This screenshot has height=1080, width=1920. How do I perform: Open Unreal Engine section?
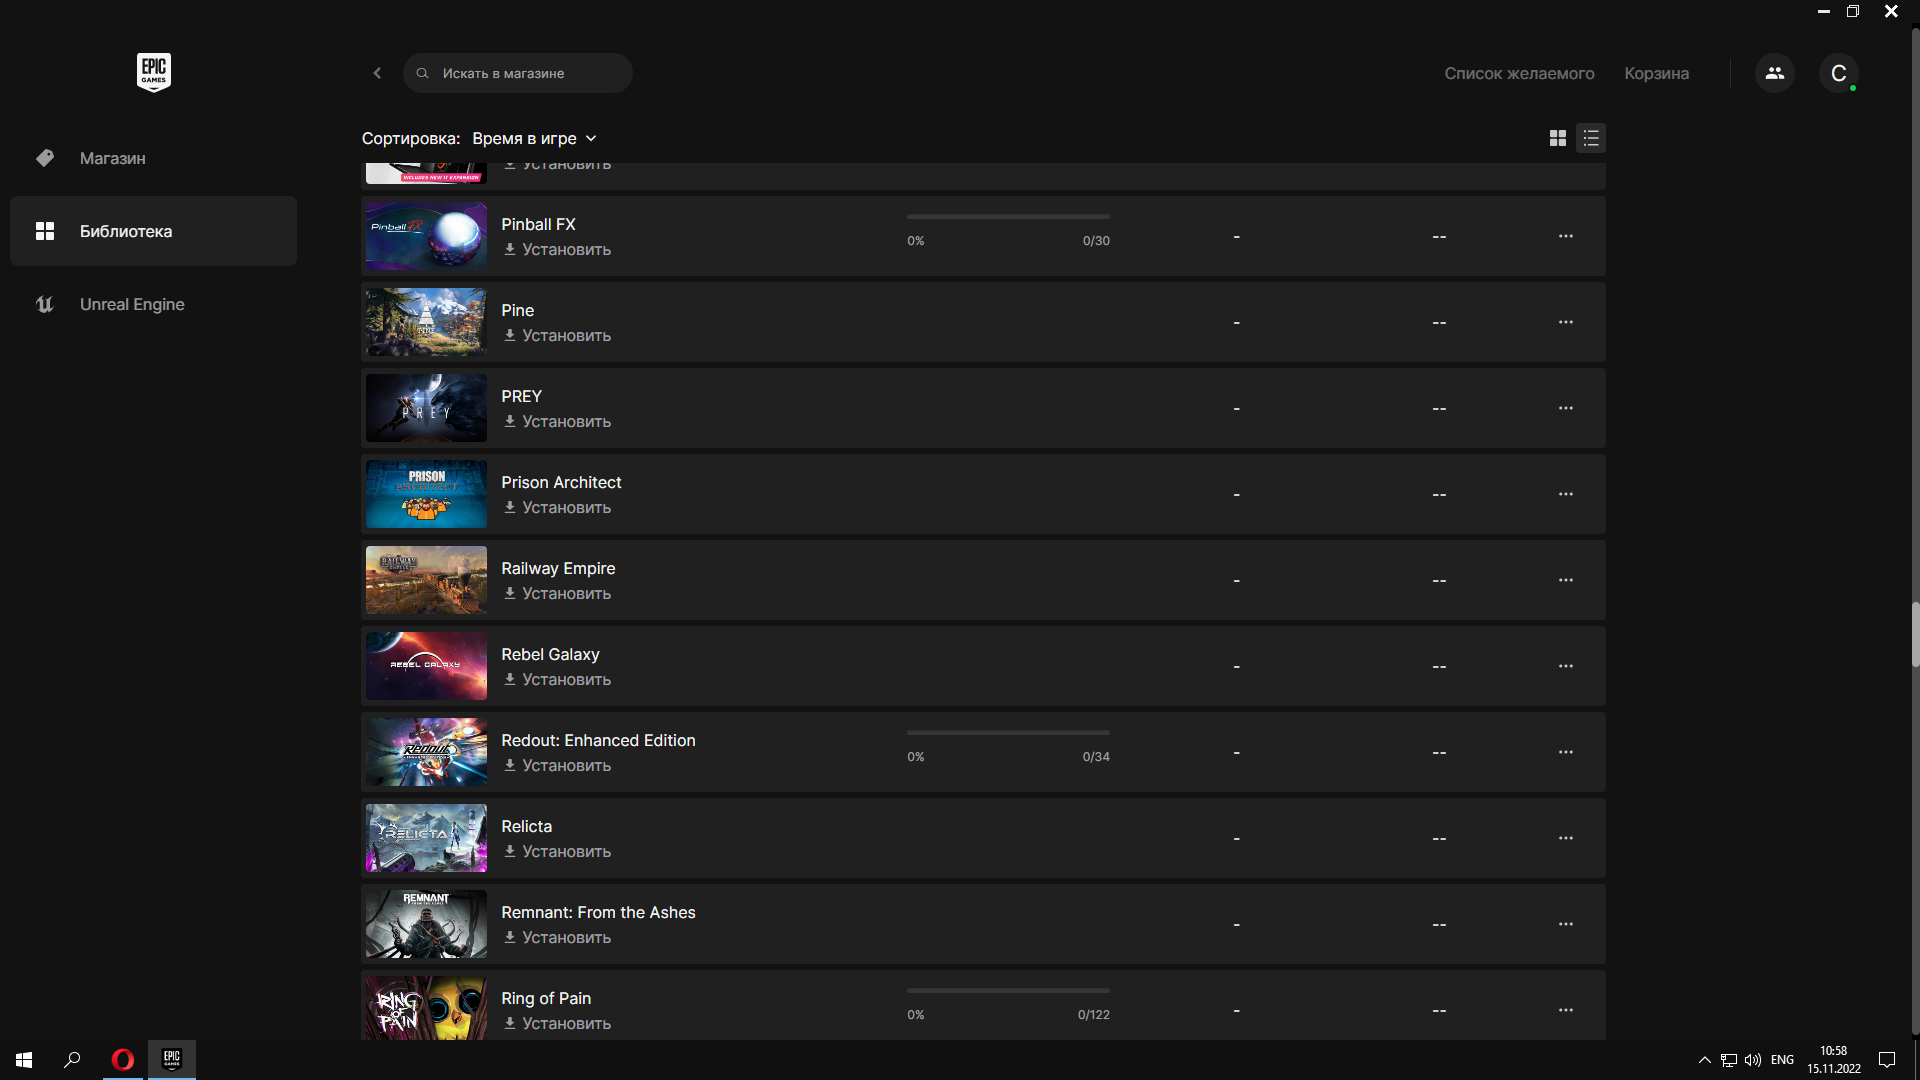pos(153,304)
